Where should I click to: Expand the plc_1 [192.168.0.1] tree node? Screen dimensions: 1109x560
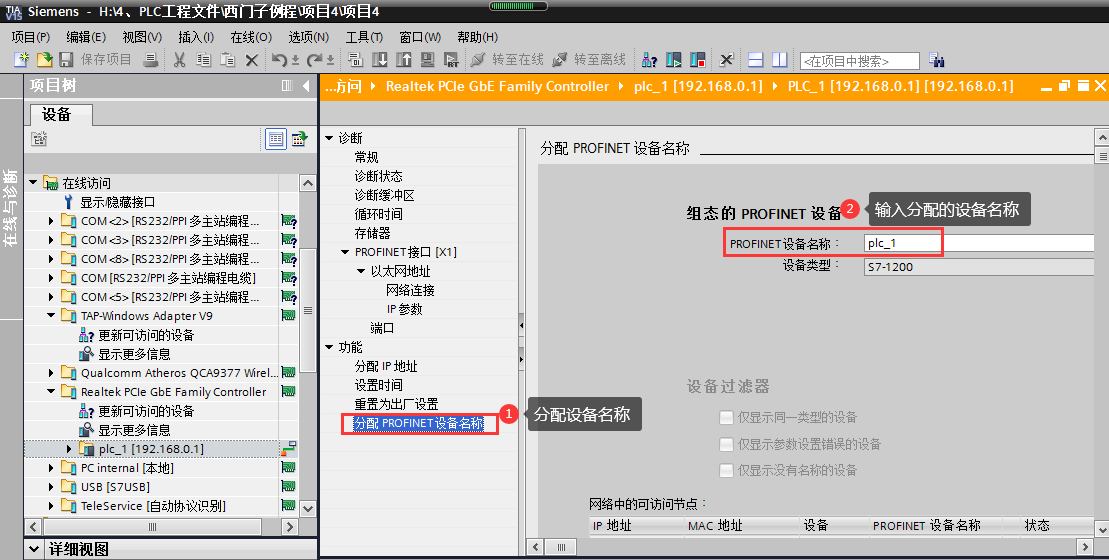pyautogui.click(x=69, y=449)
